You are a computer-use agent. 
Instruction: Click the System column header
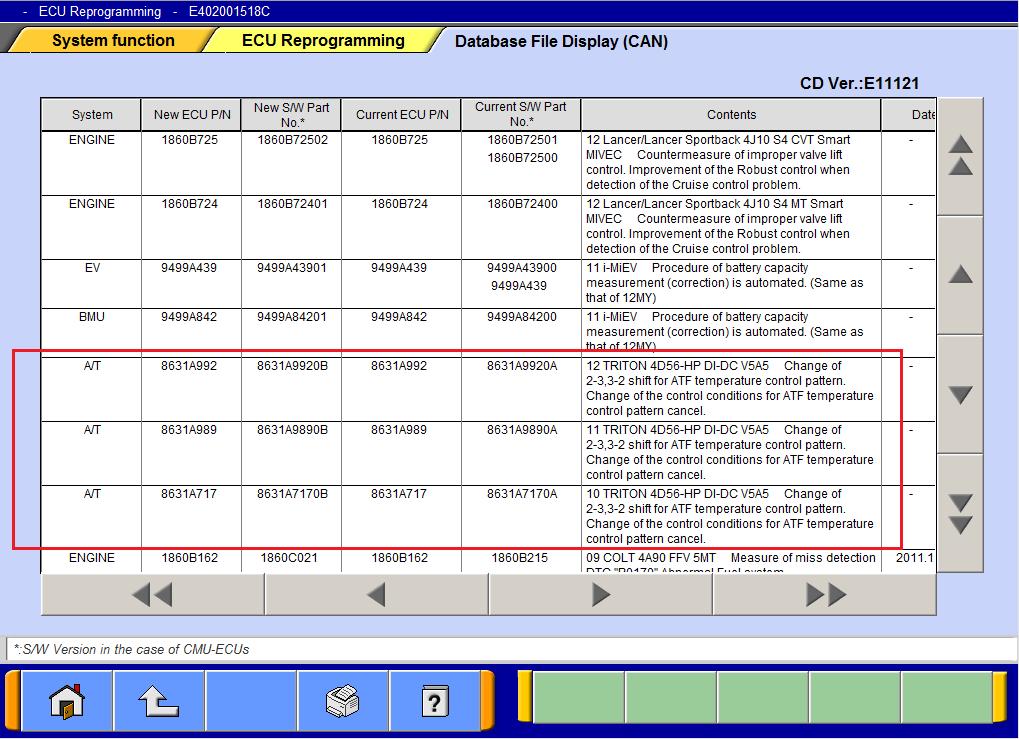(x=92, y=115)
